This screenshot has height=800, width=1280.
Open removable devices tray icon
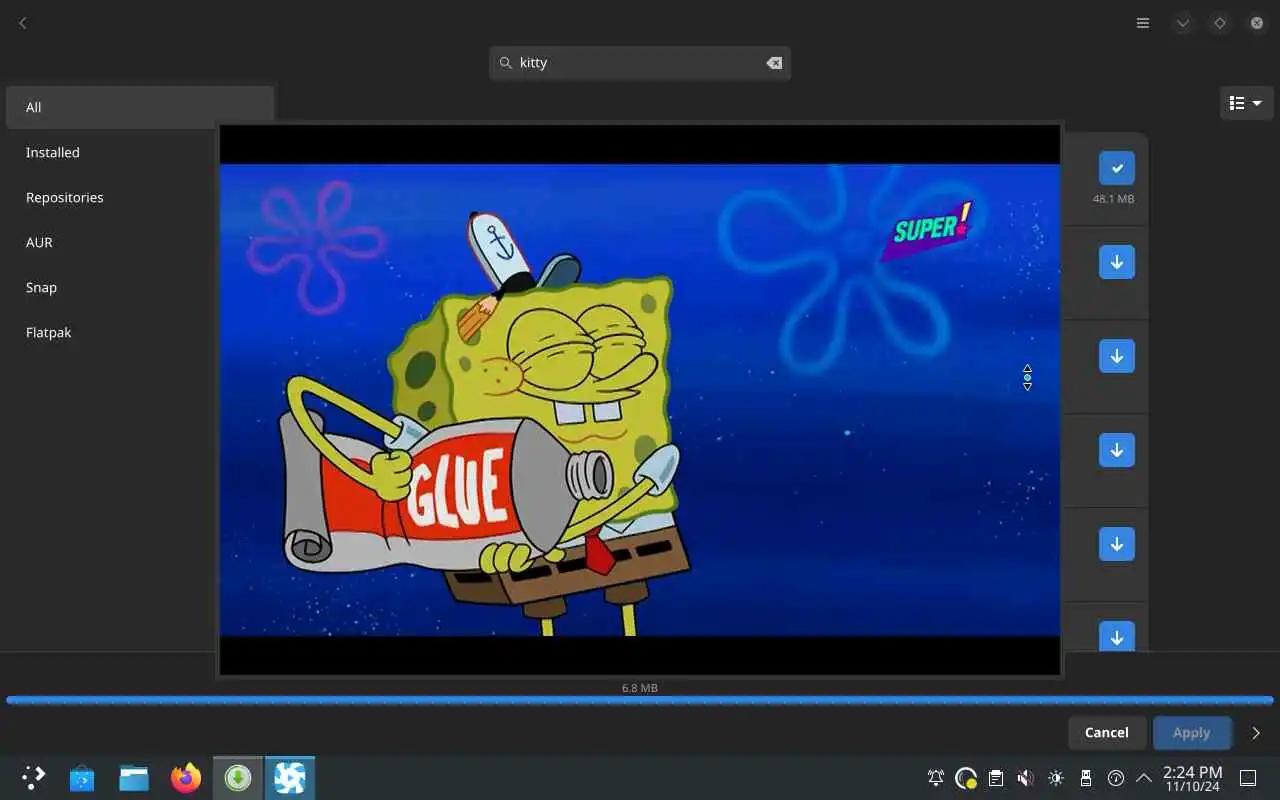[1086, 778]
